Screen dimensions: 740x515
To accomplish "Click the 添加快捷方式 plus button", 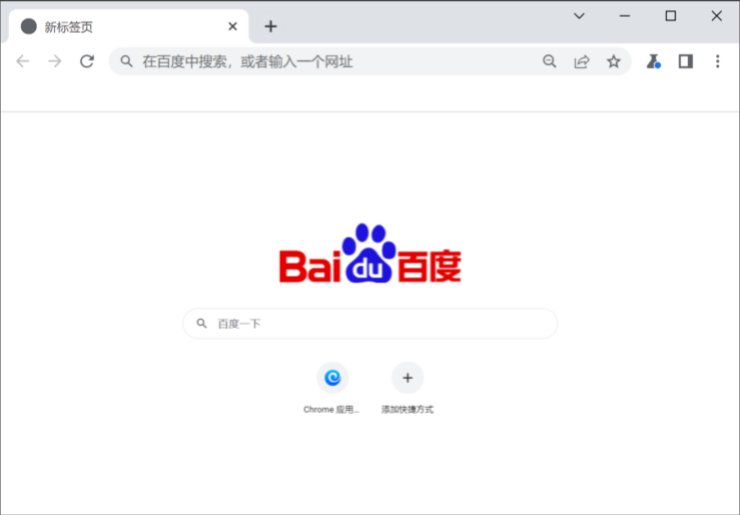I will click(407, 378).
